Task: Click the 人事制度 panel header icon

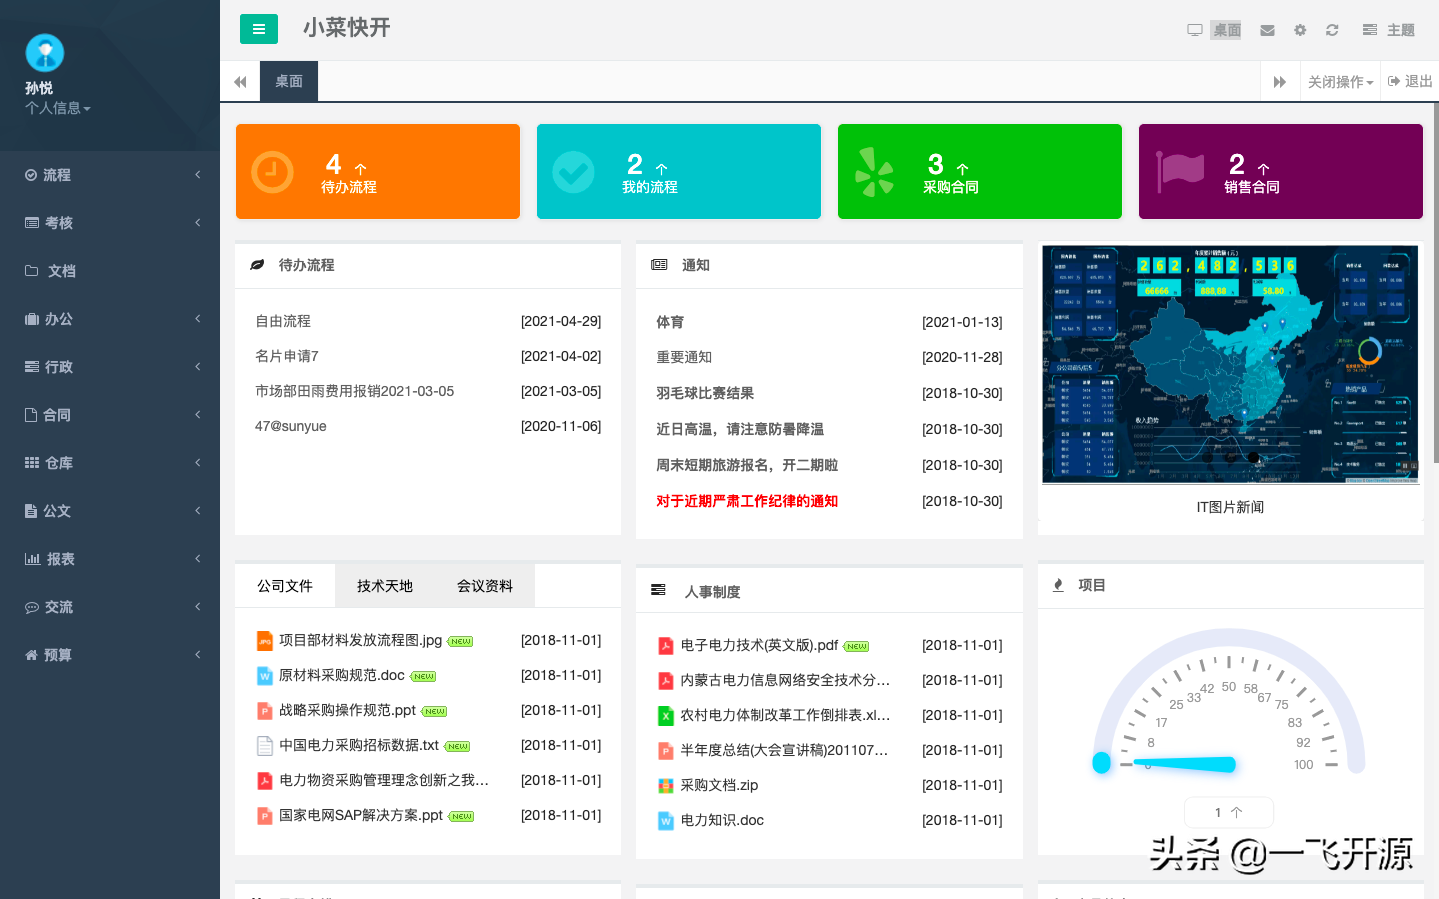Action: pos(658,590)
